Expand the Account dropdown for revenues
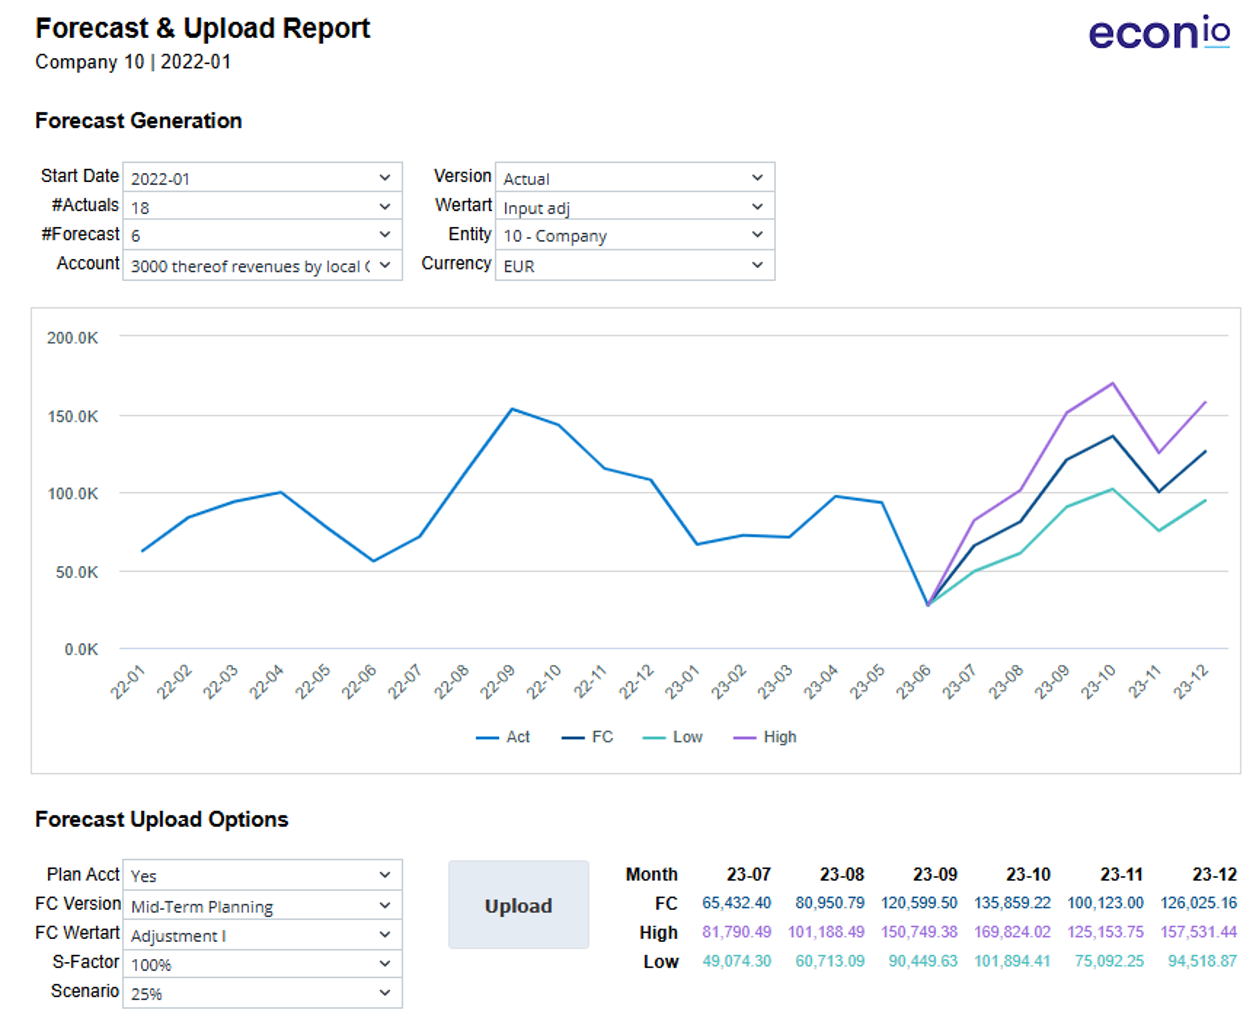 point(262,266)
